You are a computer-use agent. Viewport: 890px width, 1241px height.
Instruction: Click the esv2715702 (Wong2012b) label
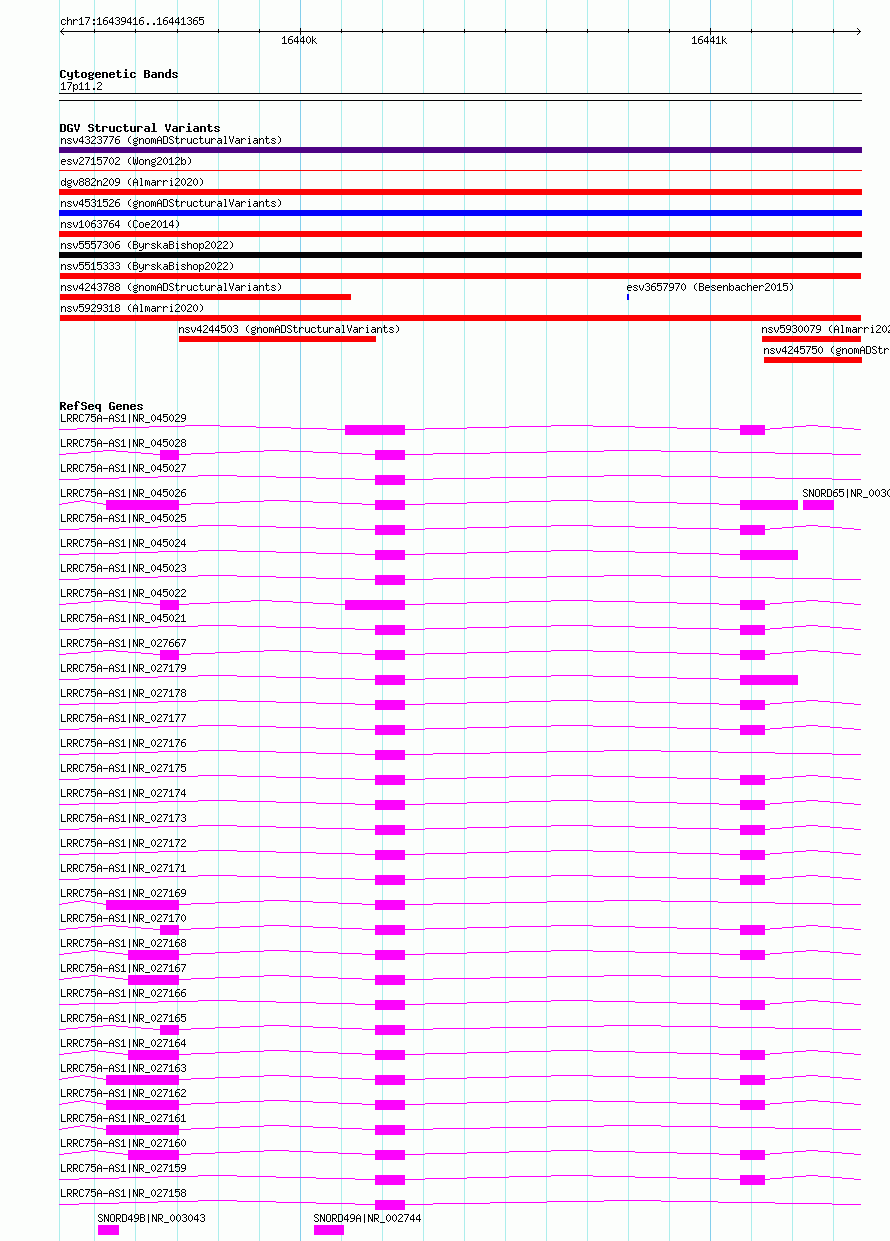(126, 161)
